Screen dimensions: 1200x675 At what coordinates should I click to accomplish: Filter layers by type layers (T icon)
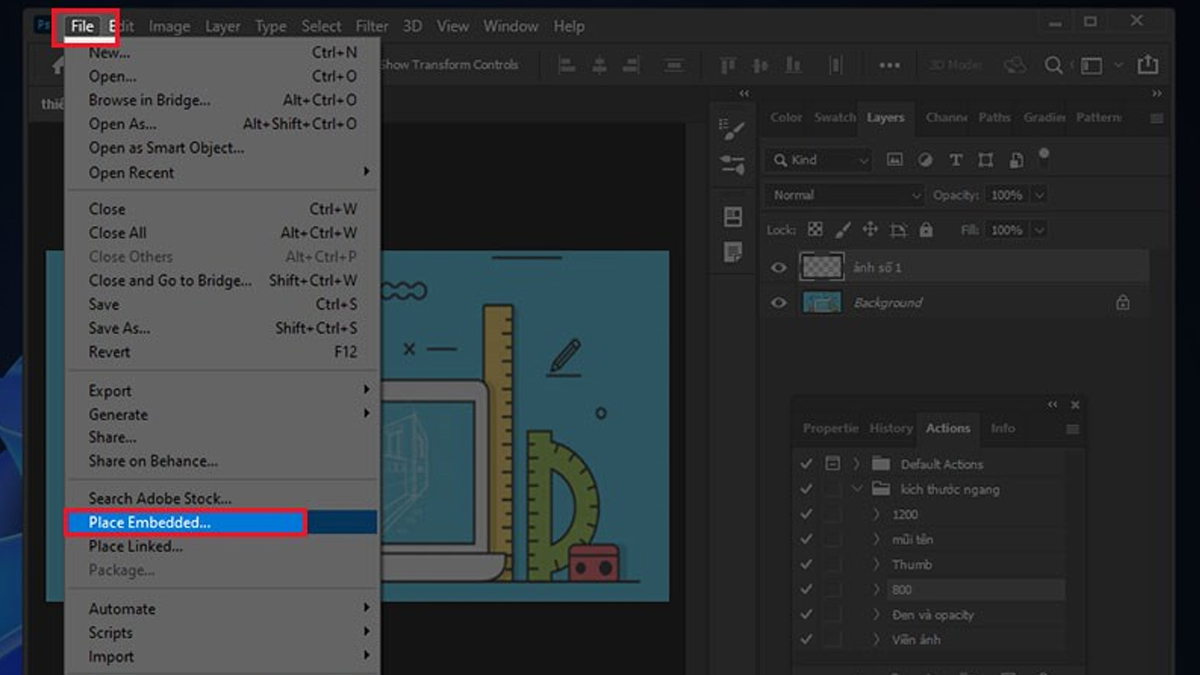pyautogui.click(x=955, y=160)
